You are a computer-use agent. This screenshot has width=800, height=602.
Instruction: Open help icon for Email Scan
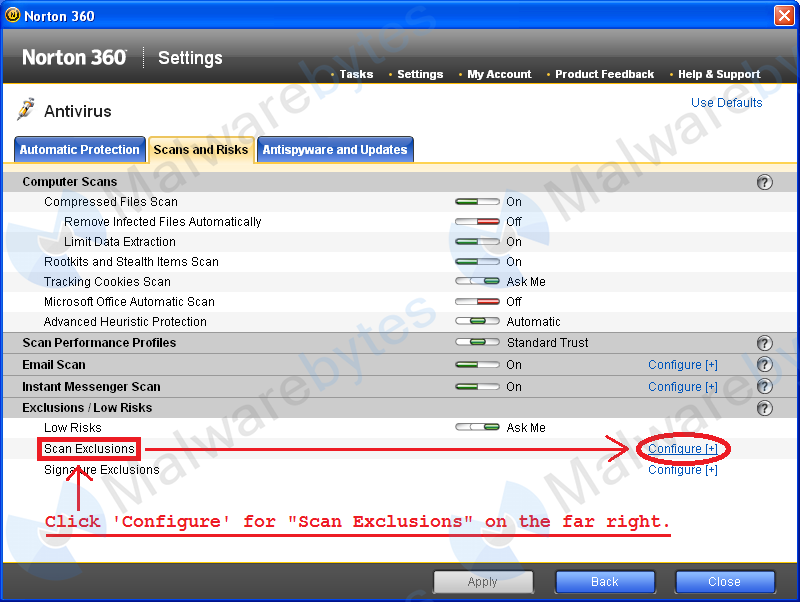click(764, 364)
